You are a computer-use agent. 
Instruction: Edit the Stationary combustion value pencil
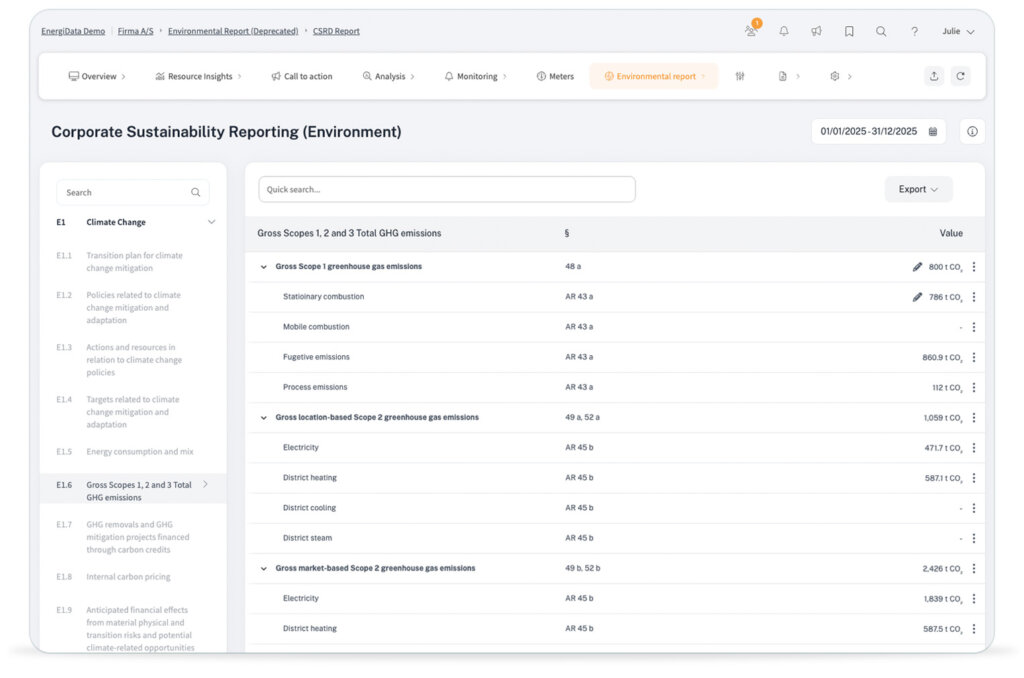(x=917, y=297)
